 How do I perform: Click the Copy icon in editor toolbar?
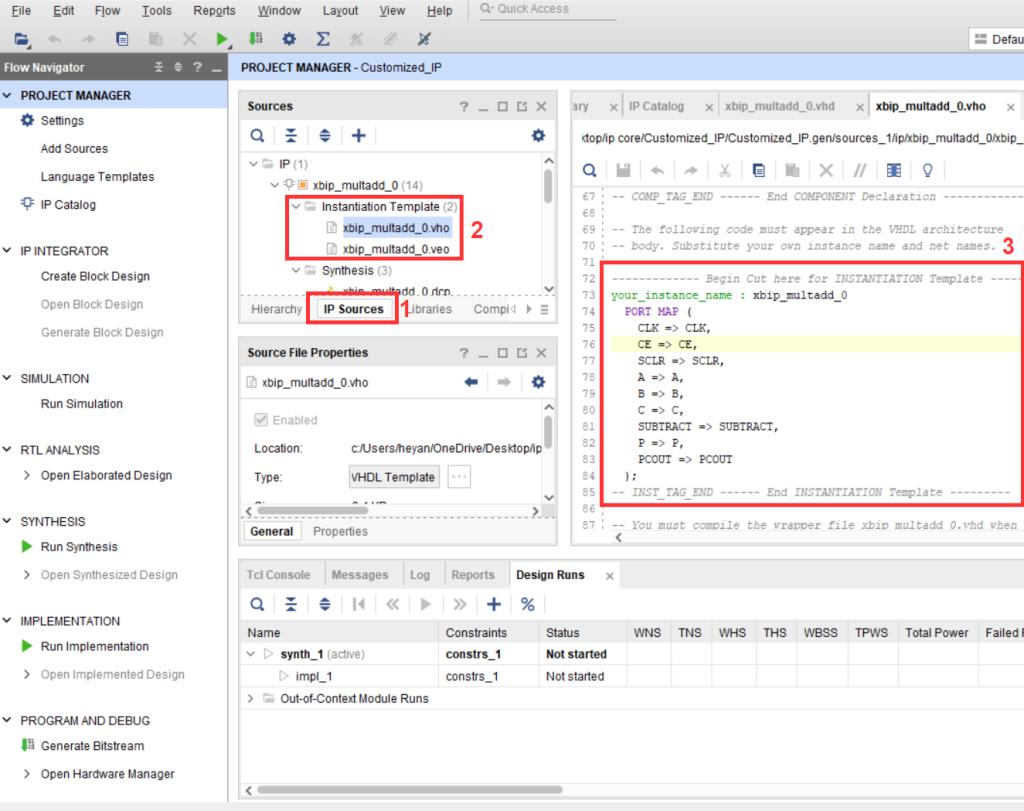coord(759,170)
